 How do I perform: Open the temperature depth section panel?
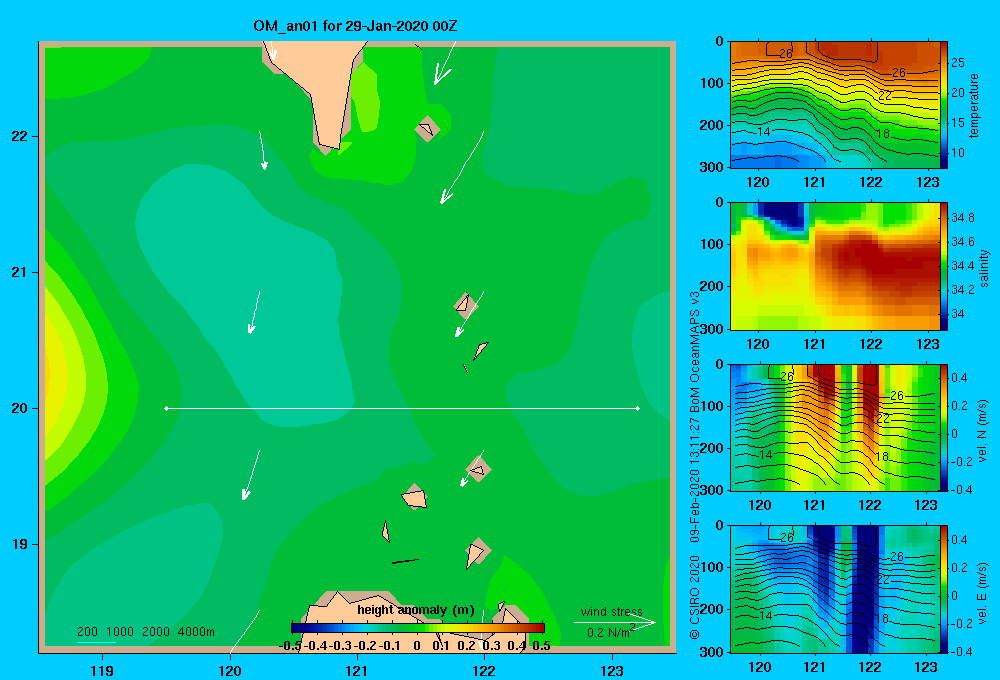[834, 105]
